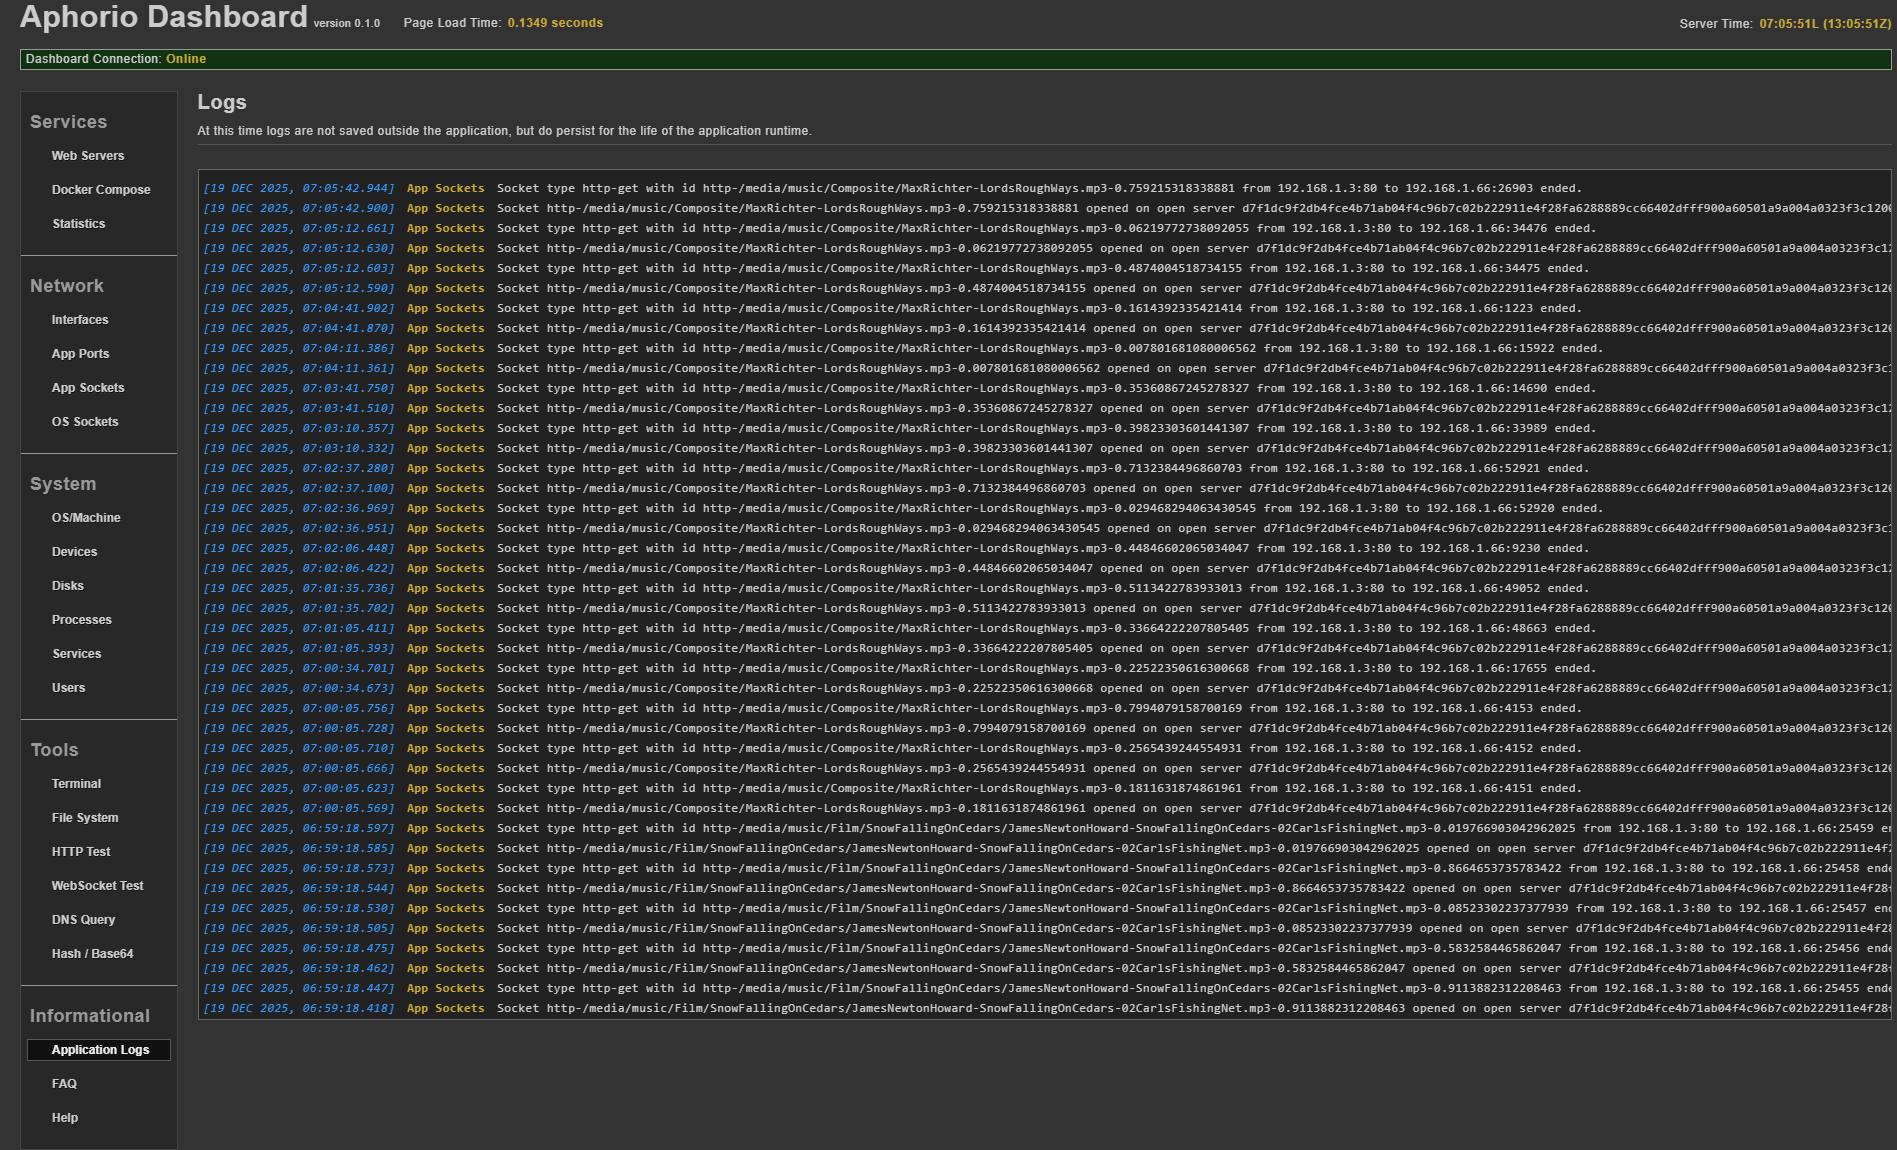Select the highlighted Application Logs item
This screenshot has height=1150, width=1897.
point(100,1050)
